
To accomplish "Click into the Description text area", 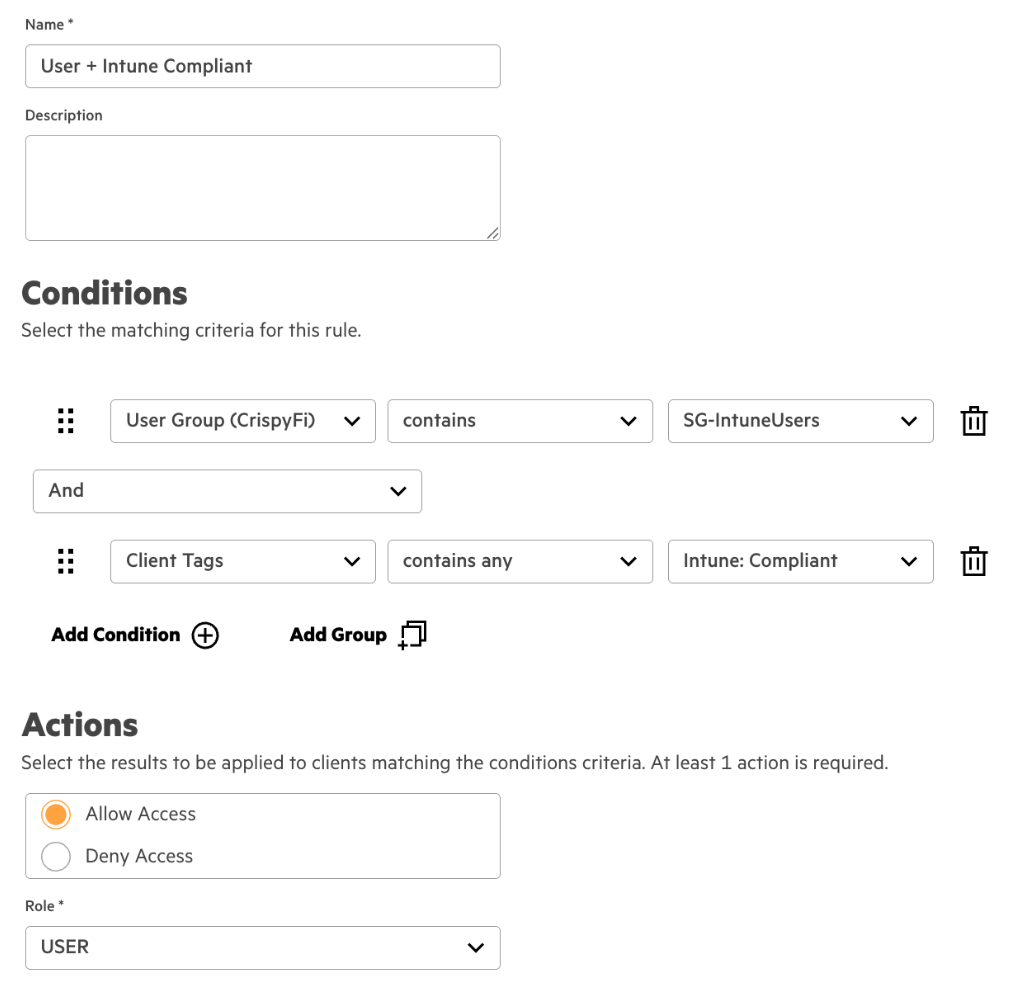I will (262, 188).
